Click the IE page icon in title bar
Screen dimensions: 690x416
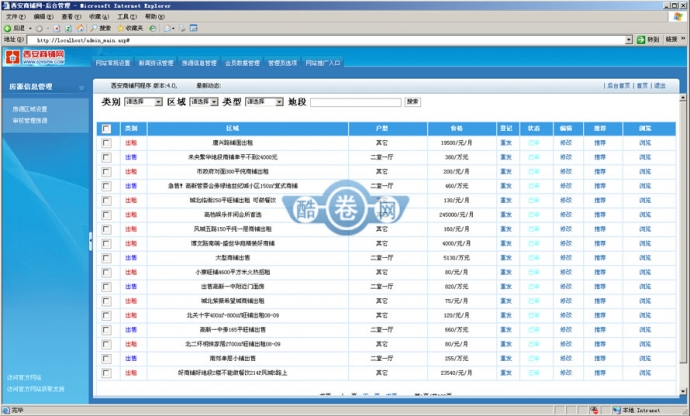(x=6, y=5)
